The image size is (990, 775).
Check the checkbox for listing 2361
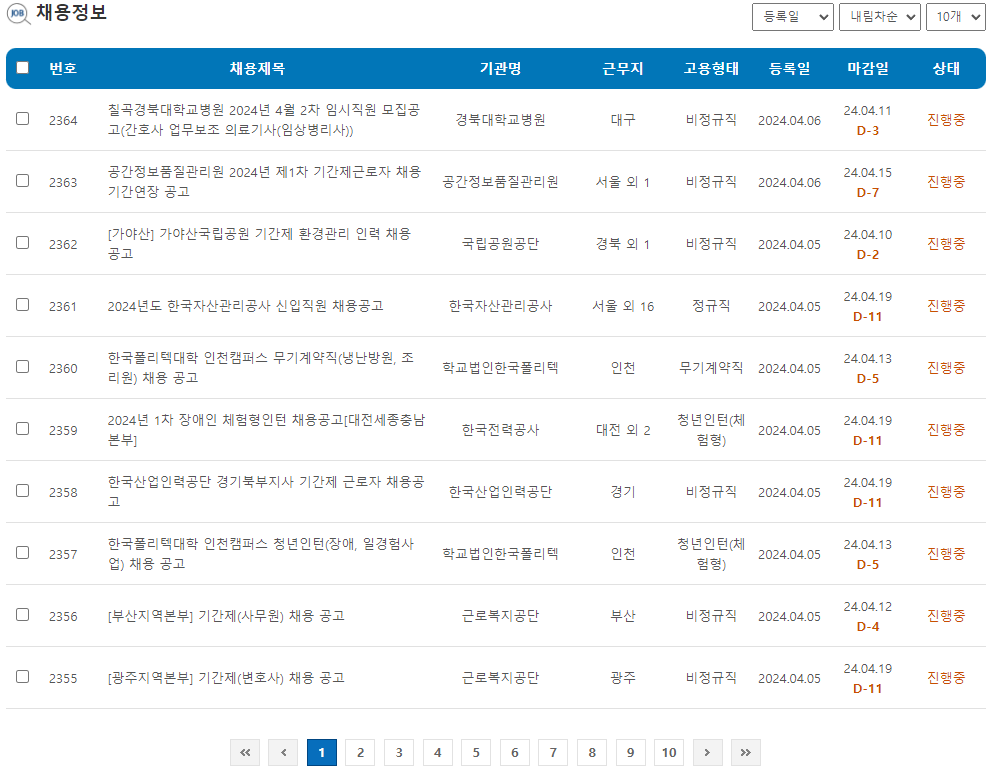[23, 305]
